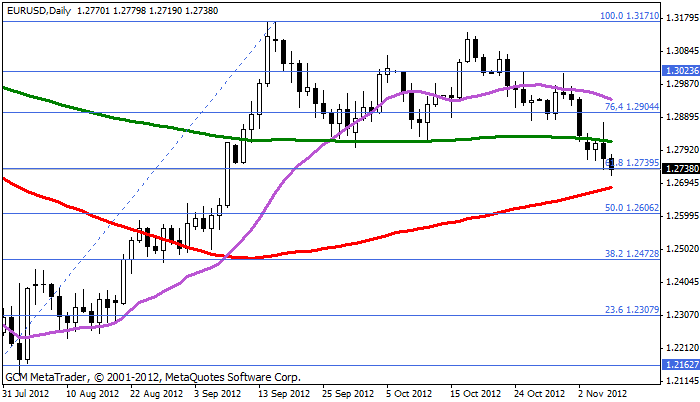Screen dimensions: 700x402
Task: Click the 3 Sep 2012 date label
Action: [217, 394]
